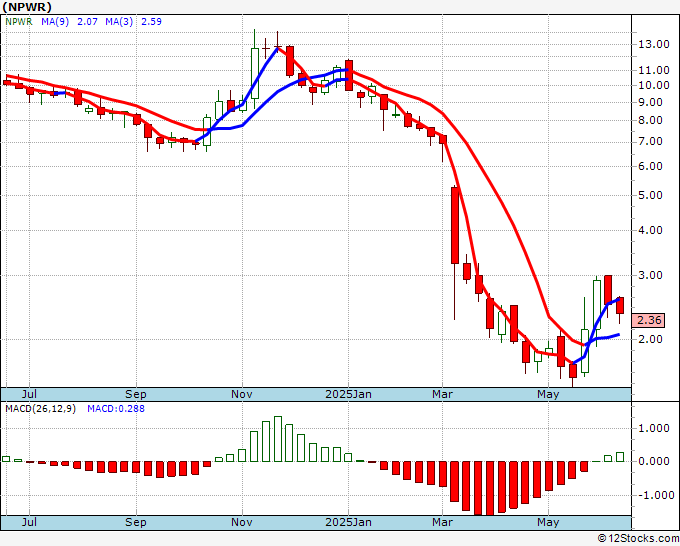Click the 12Stocks.com copyright text

(638, 539)
